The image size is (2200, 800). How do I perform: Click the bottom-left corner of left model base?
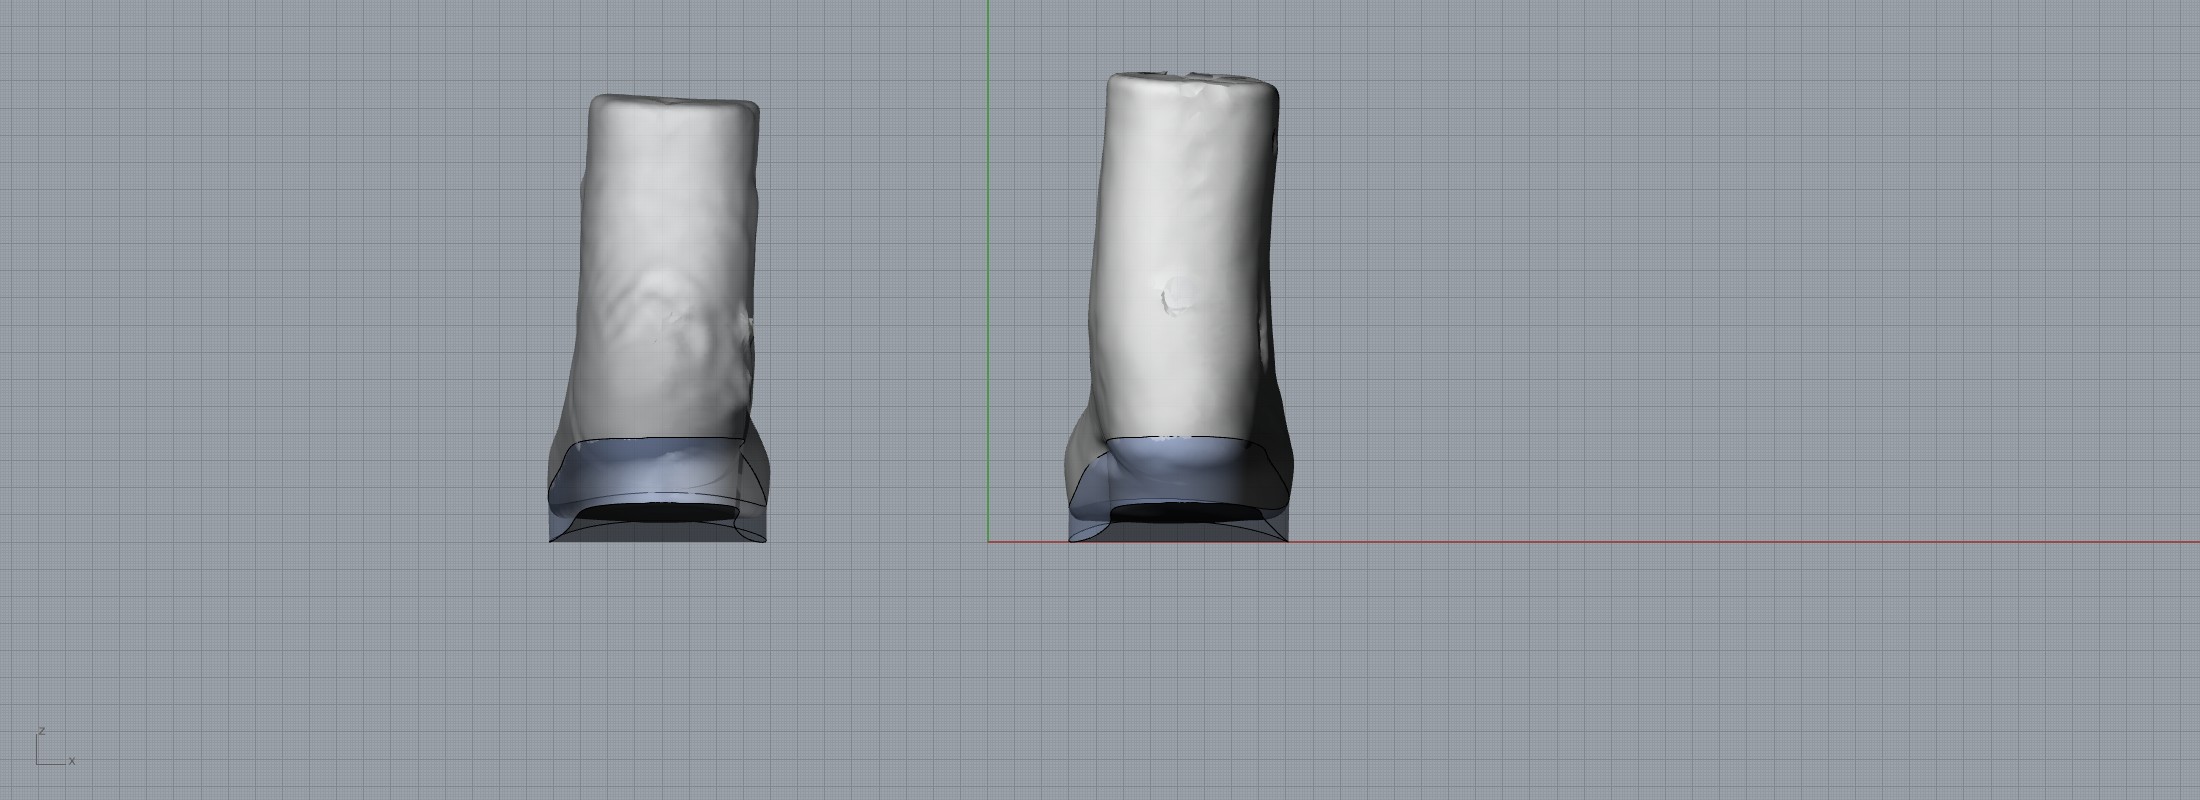point(551,540)
